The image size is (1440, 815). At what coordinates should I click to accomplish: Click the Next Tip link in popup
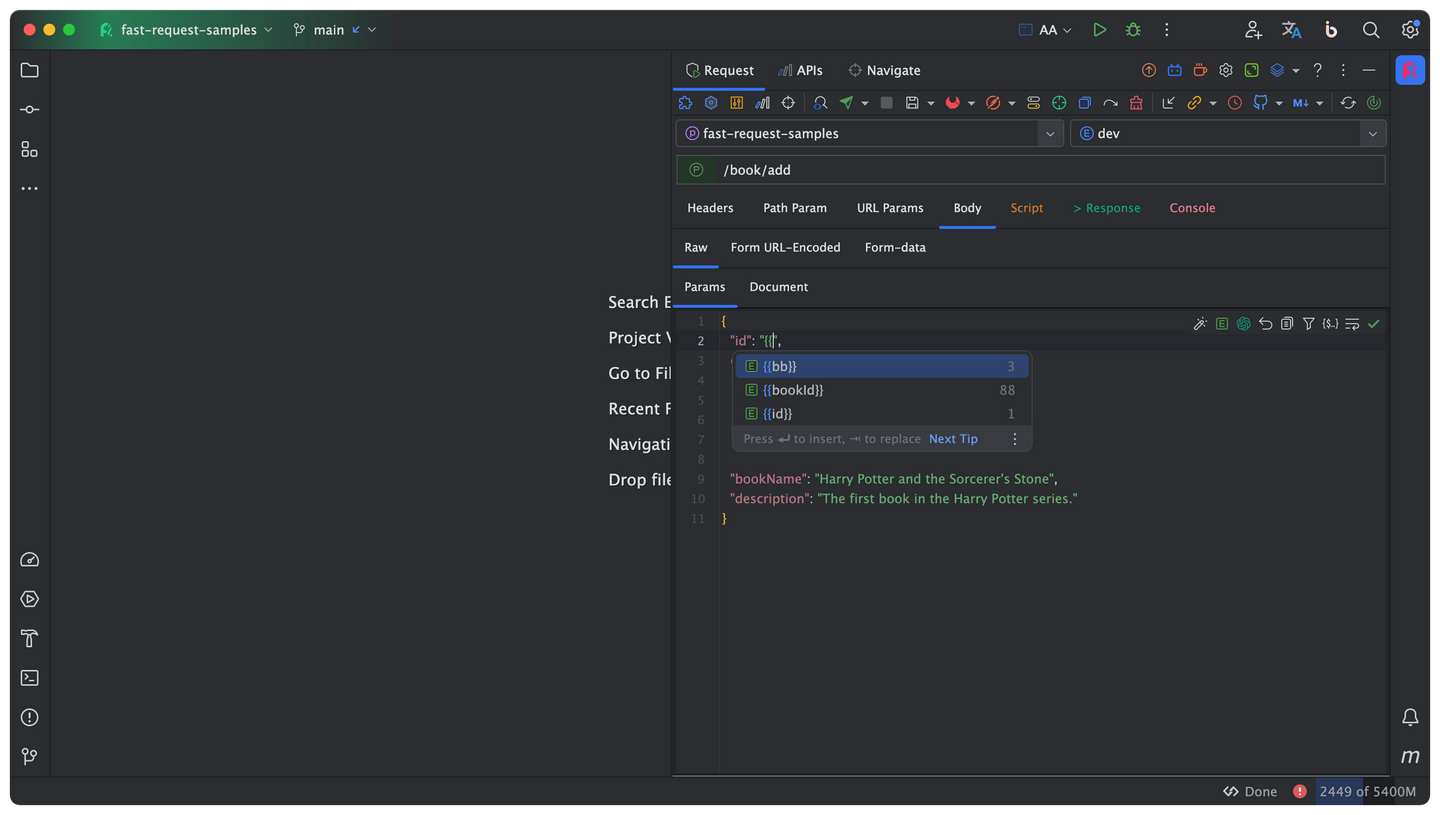(x=953, y=439)
